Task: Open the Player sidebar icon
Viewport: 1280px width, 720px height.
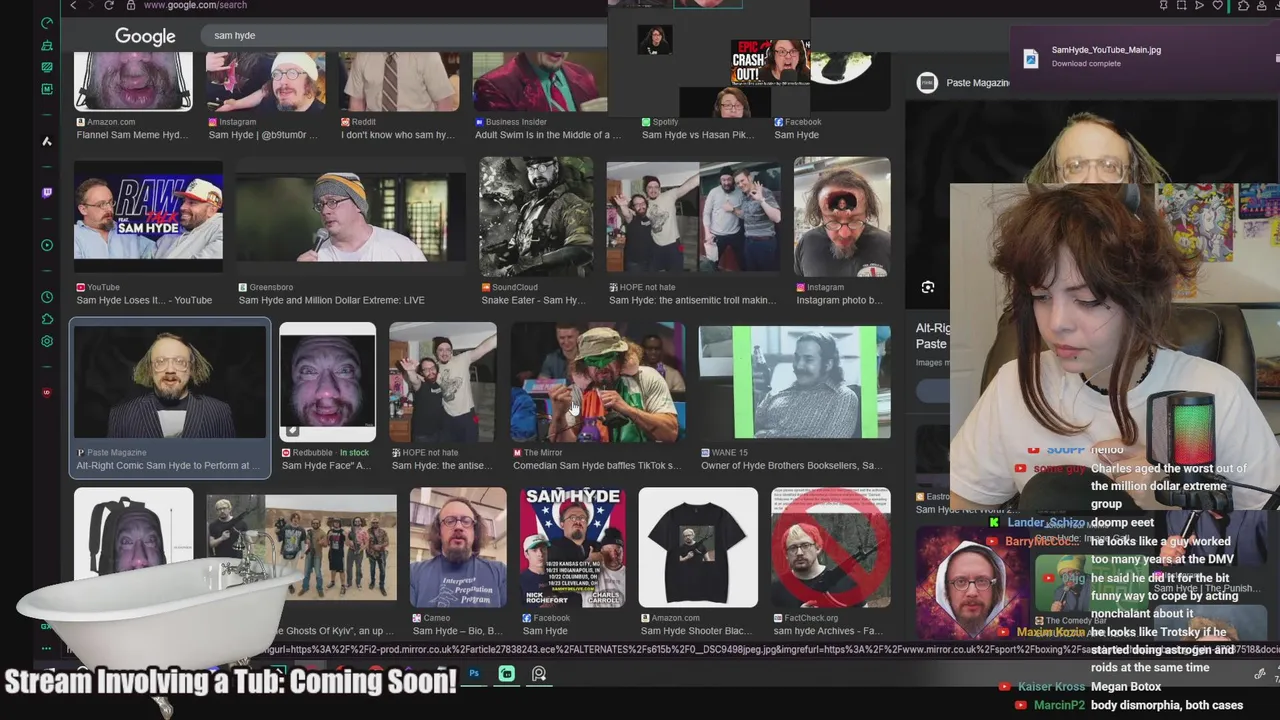Action: (x=47, y=245)
